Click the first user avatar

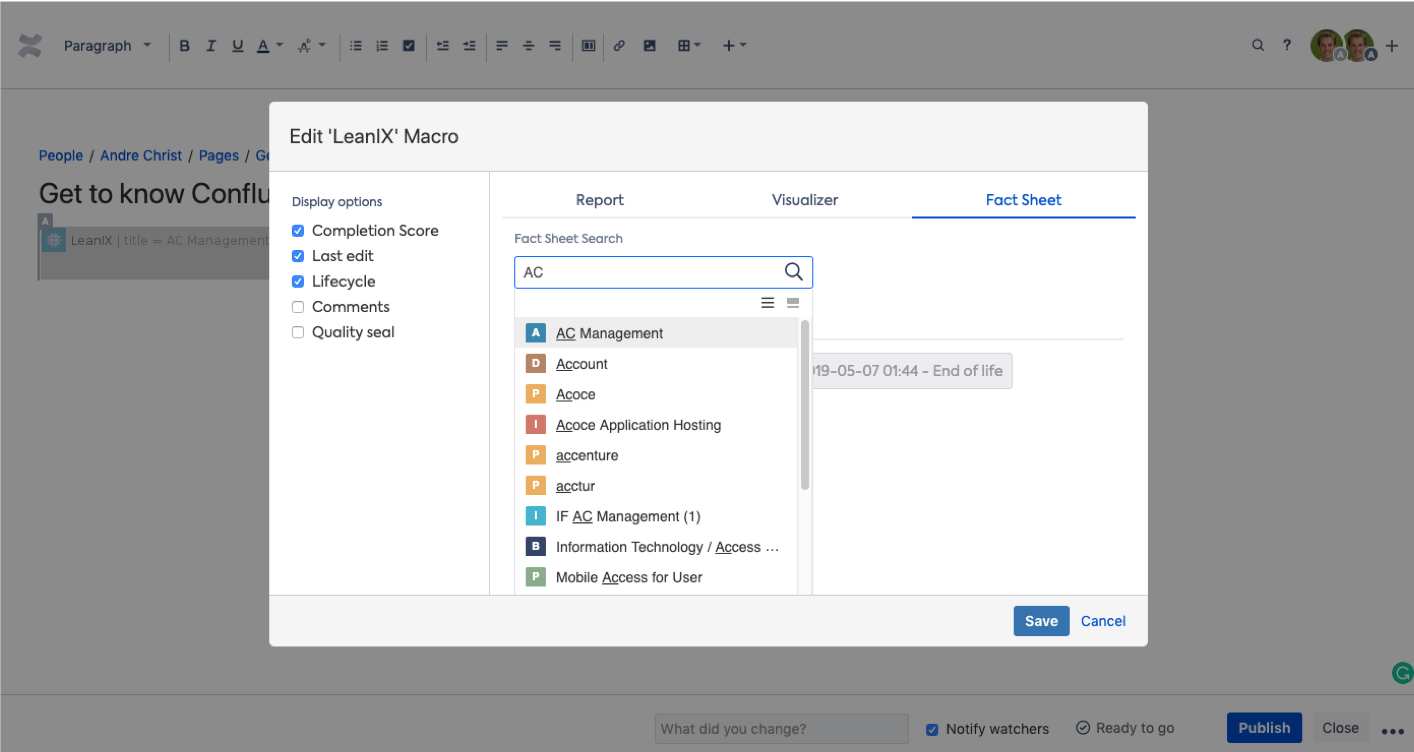pos(1327,46)
